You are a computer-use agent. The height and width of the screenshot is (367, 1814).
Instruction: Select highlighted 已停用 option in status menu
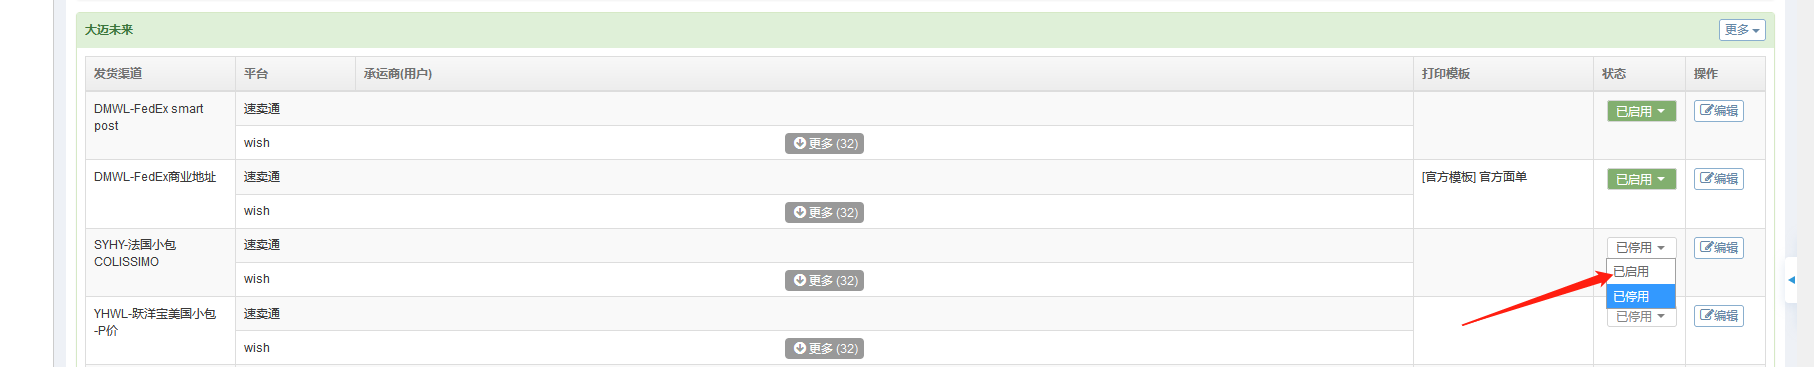tap(1640, 296)
